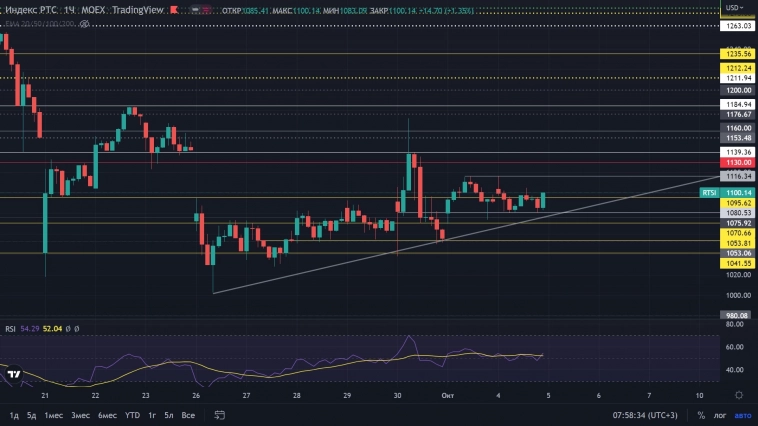Select the 1д time range
This screenshot has width=758, height=426.
(14, 415)
